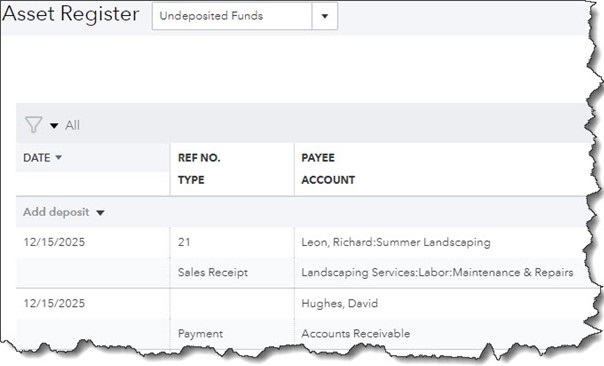604x366 pixels.
Task: Select the PAYEE column header
Action: pos(318,158)
